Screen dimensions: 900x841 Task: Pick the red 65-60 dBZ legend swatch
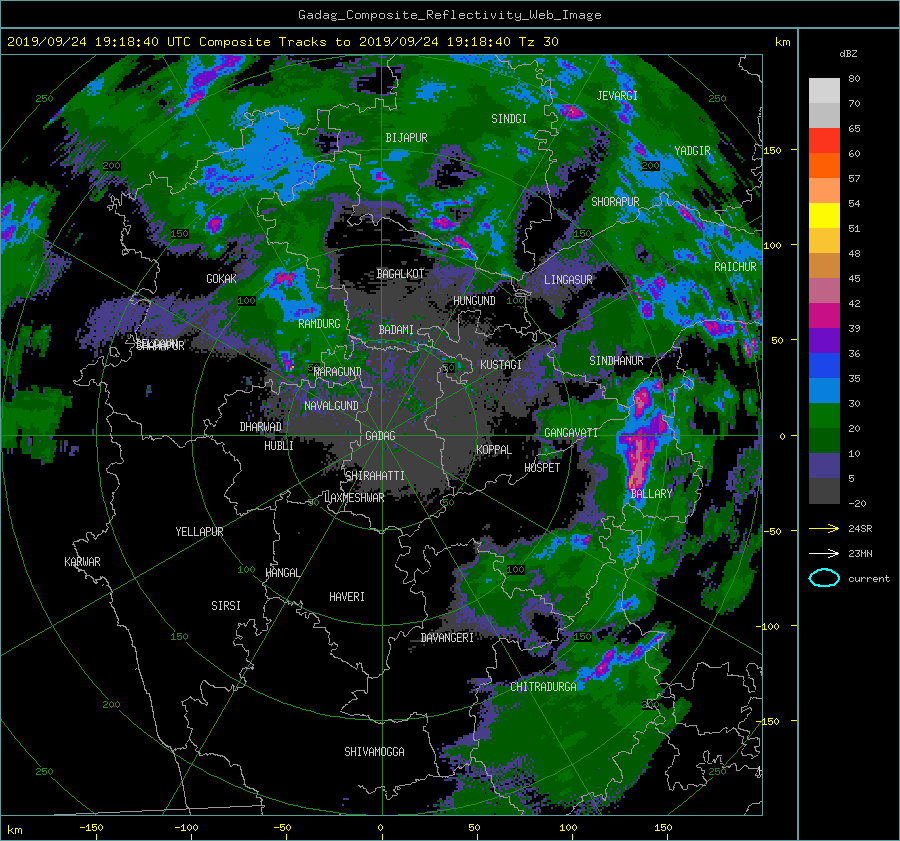coord(824,140)
